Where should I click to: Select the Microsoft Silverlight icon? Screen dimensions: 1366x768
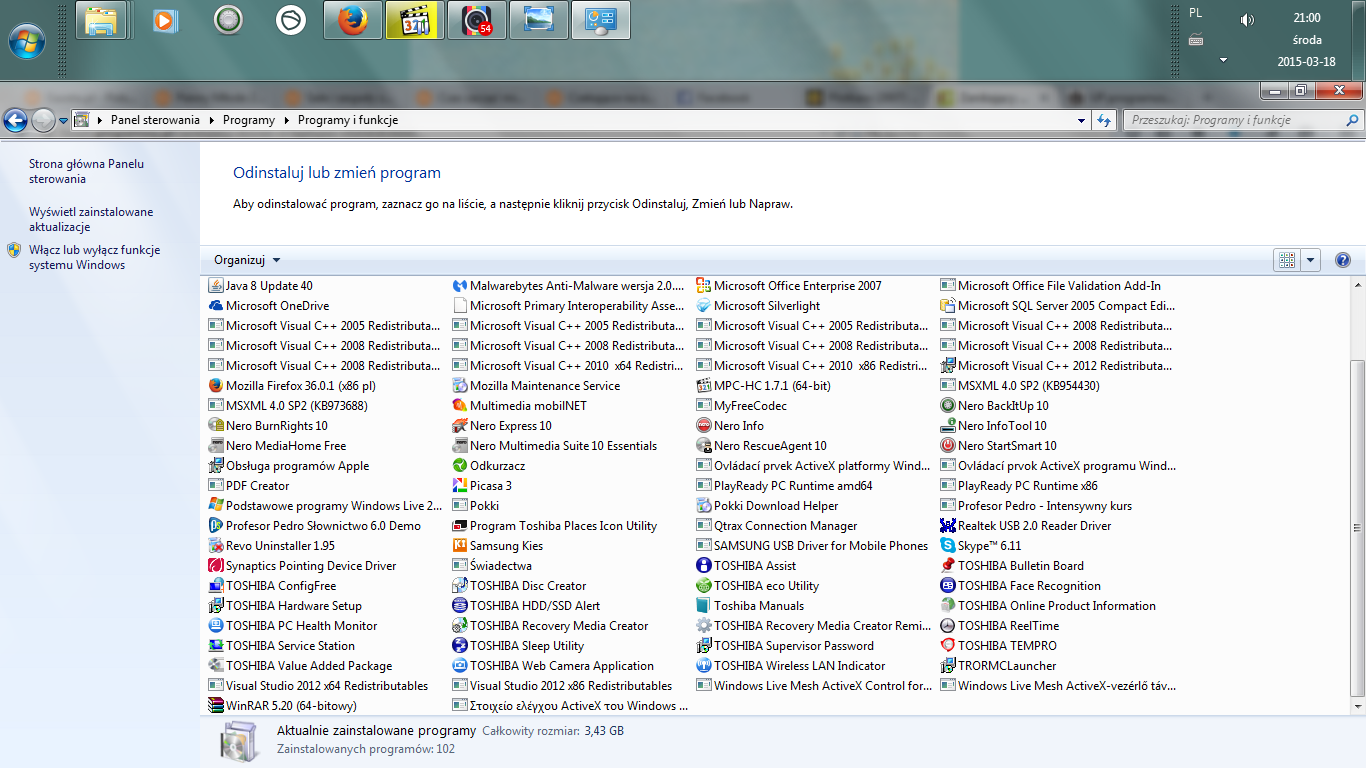704,306
